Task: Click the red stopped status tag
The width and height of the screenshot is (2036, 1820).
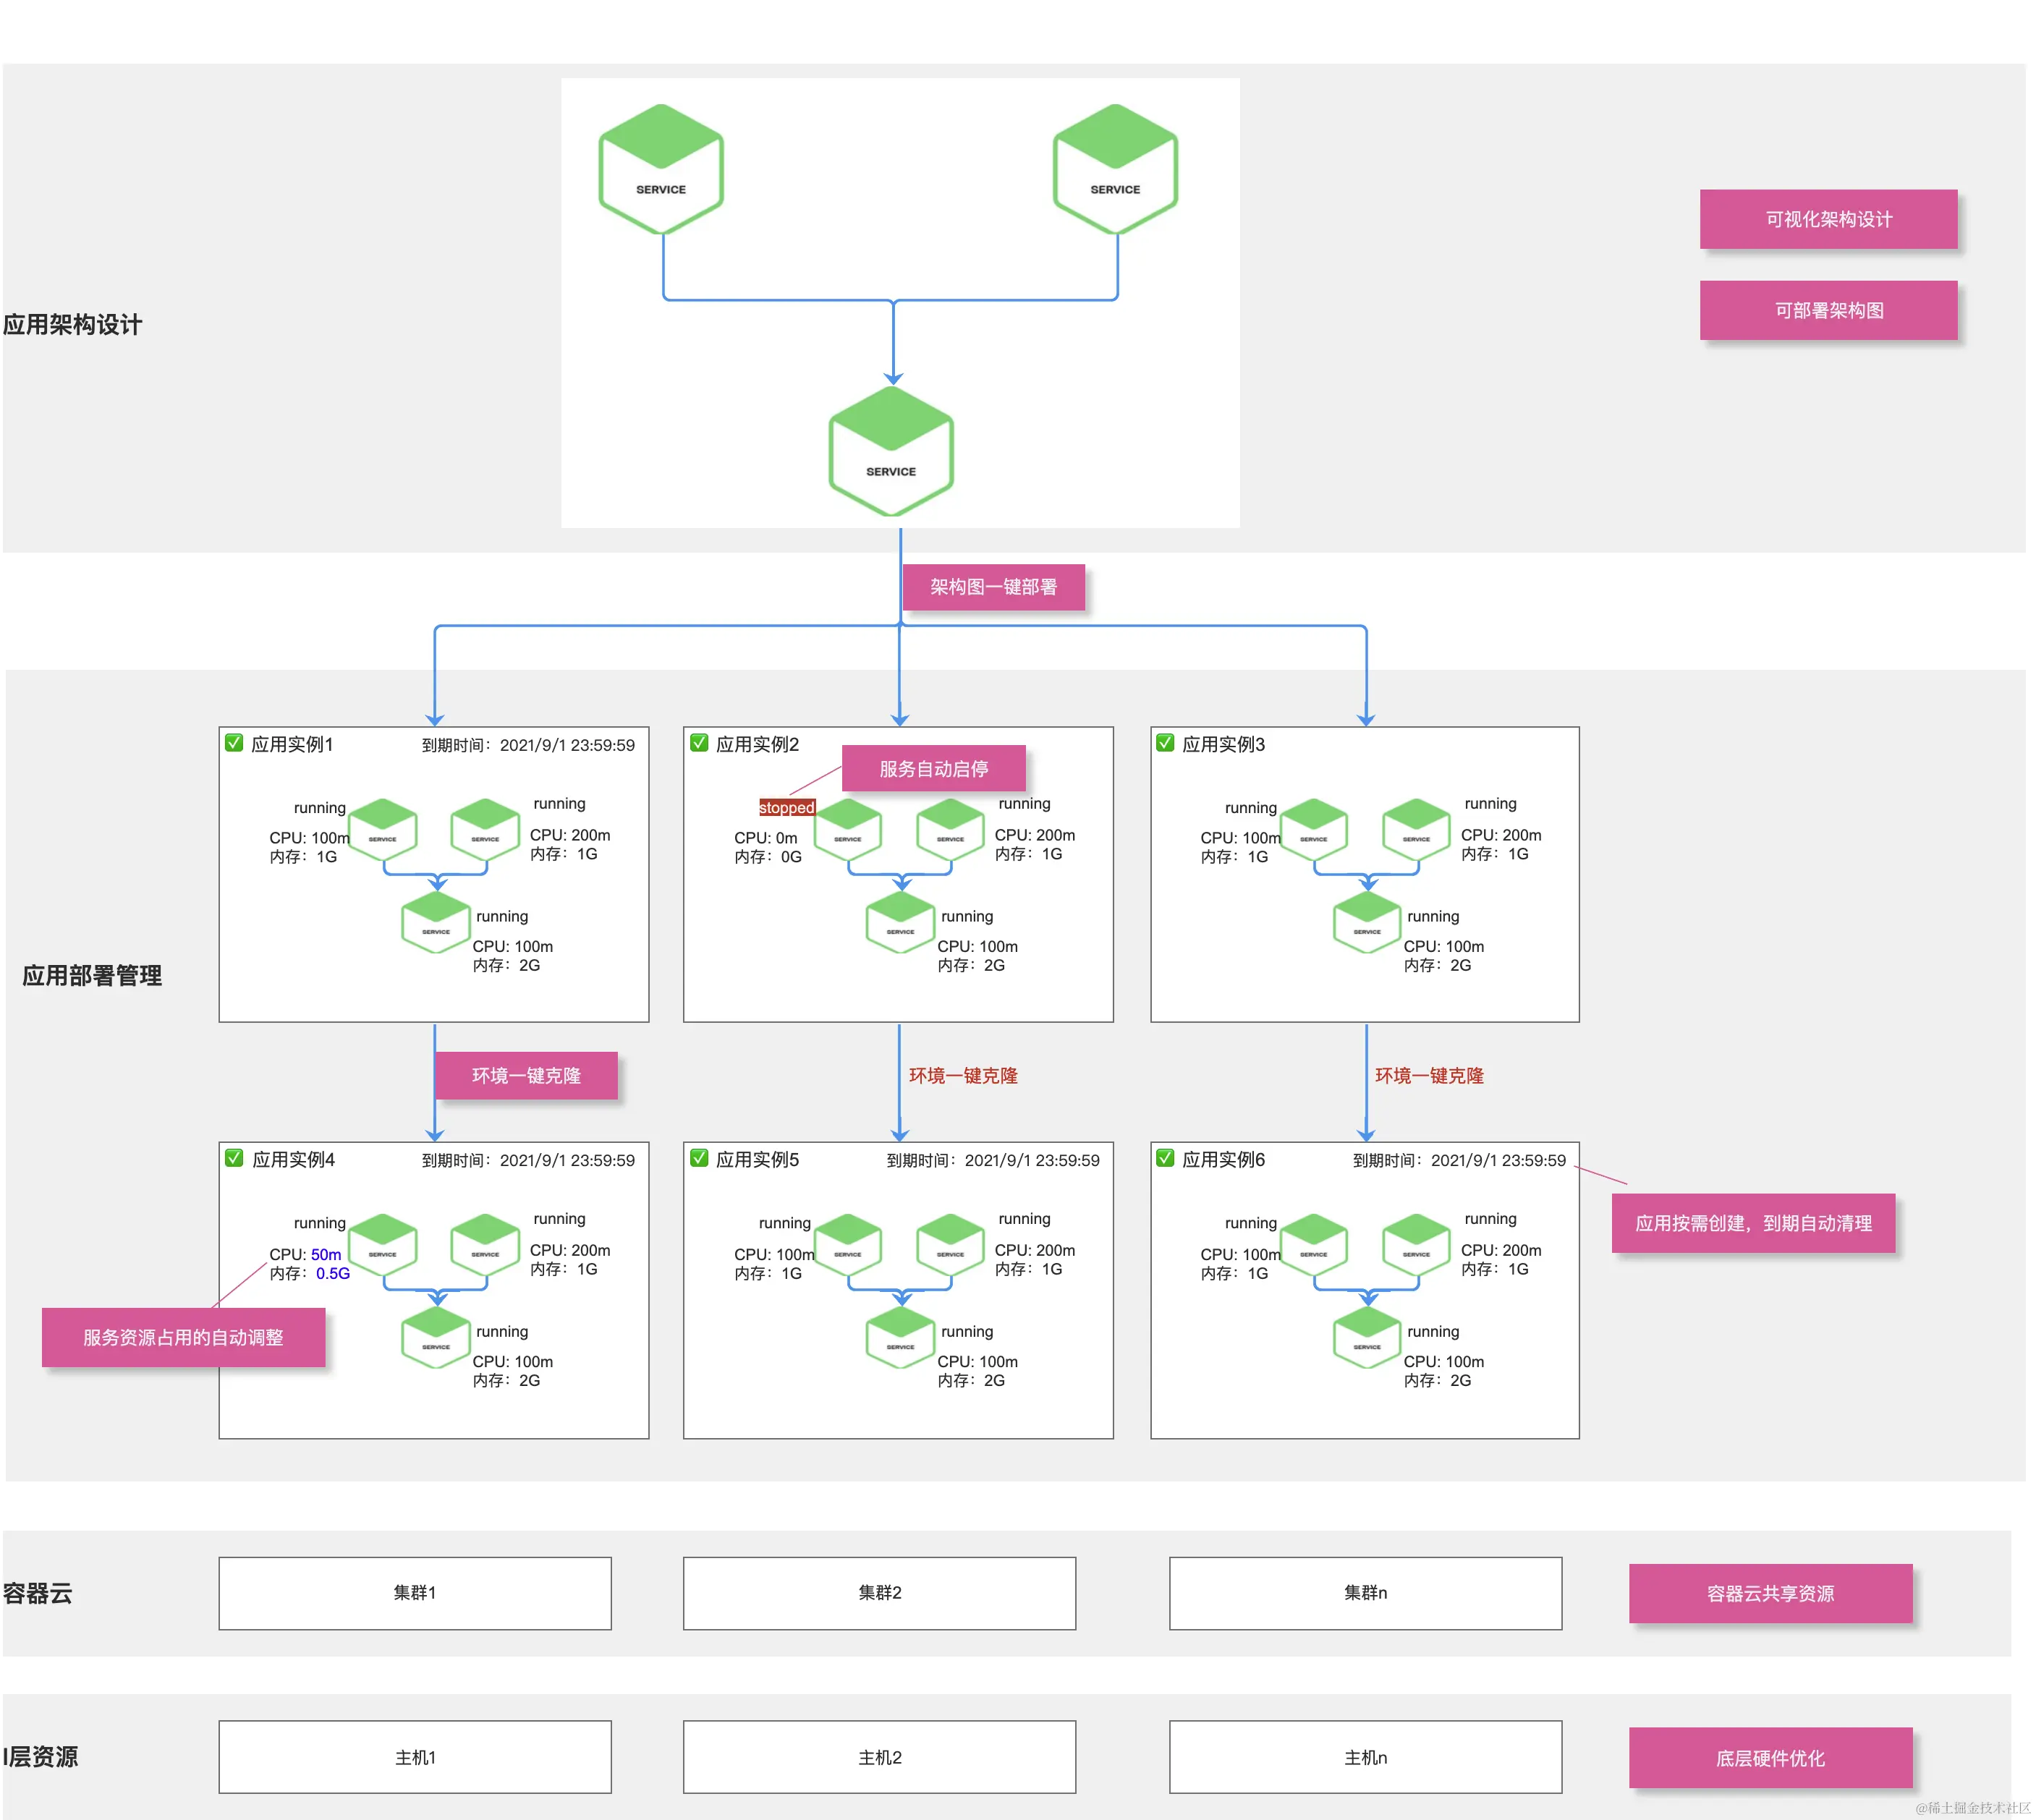Action: pos(787,808)
